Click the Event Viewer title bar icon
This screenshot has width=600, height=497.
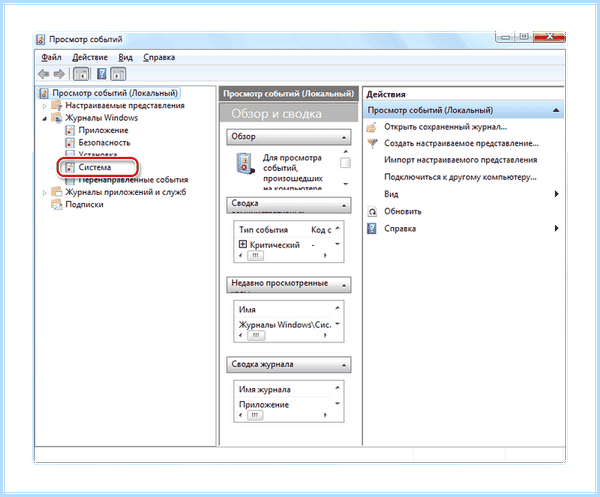click(41, 39)
